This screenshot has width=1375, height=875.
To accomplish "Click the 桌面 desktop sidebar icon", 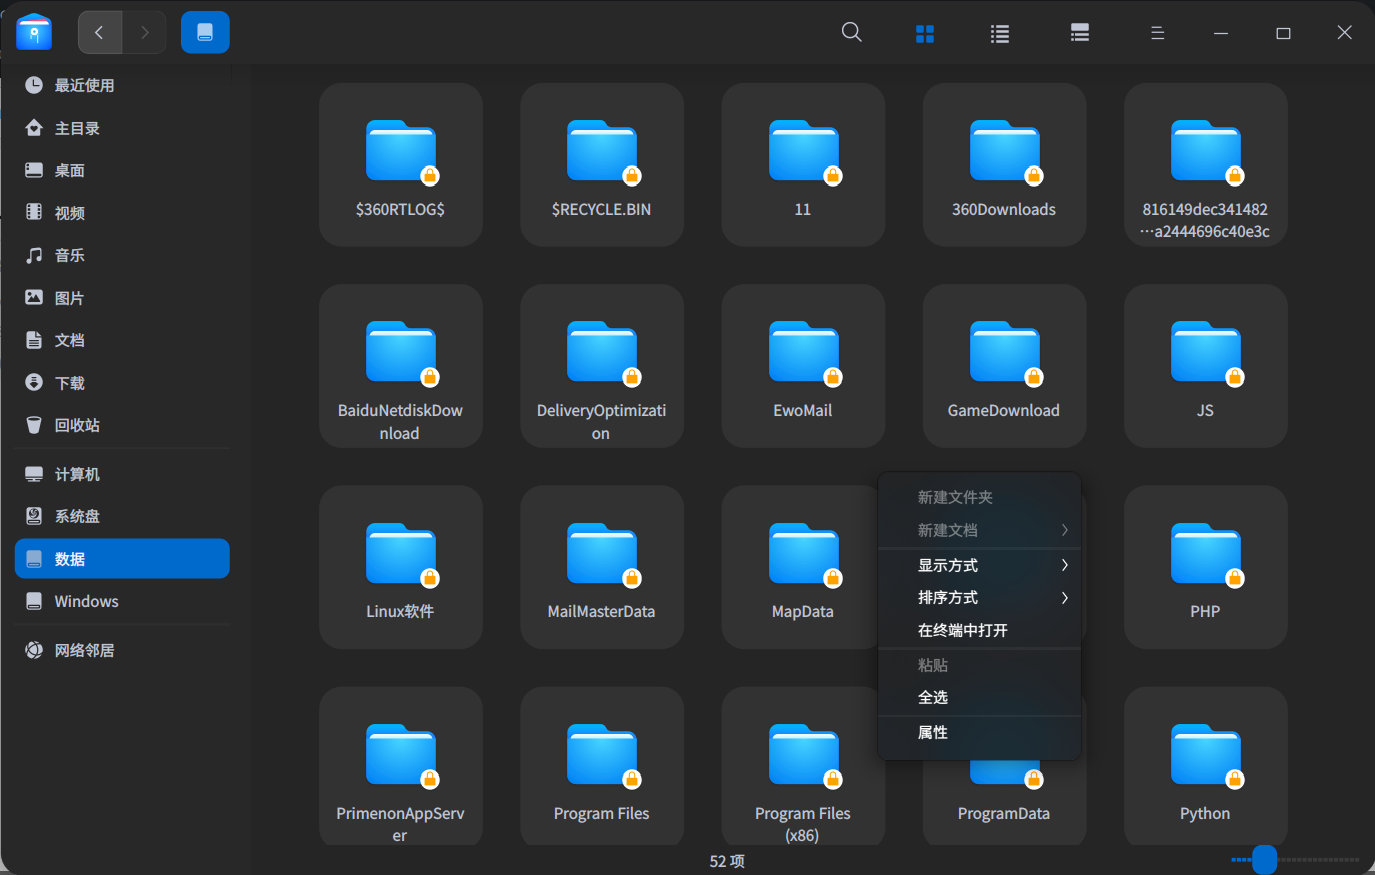I will click(x=34, y=170).
